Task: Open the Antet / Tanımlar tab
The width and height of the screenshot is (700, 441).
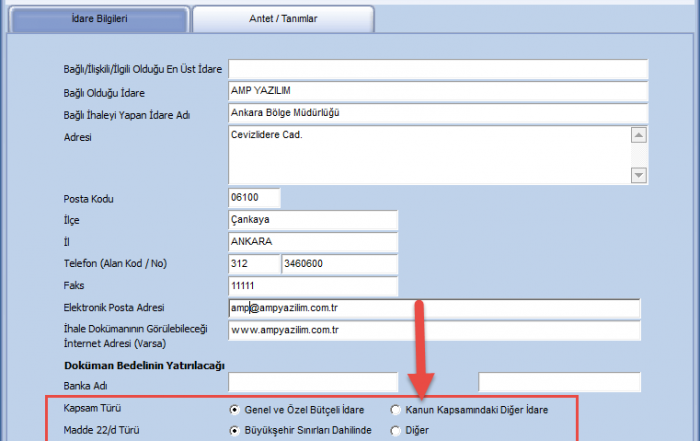Action: [x=283, y=19]
